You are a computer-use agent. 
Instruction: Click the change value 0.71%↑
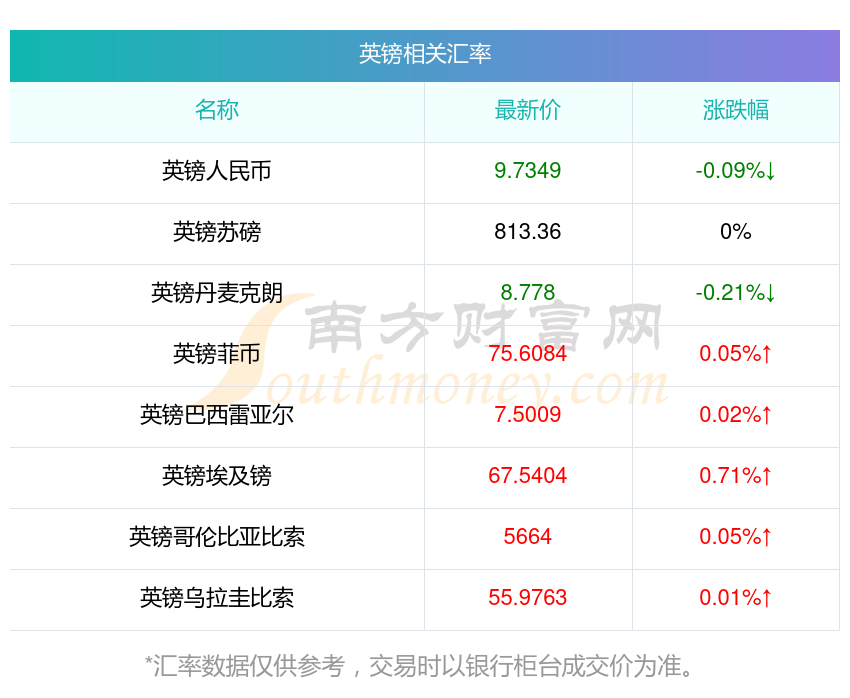tap(736, 476)
